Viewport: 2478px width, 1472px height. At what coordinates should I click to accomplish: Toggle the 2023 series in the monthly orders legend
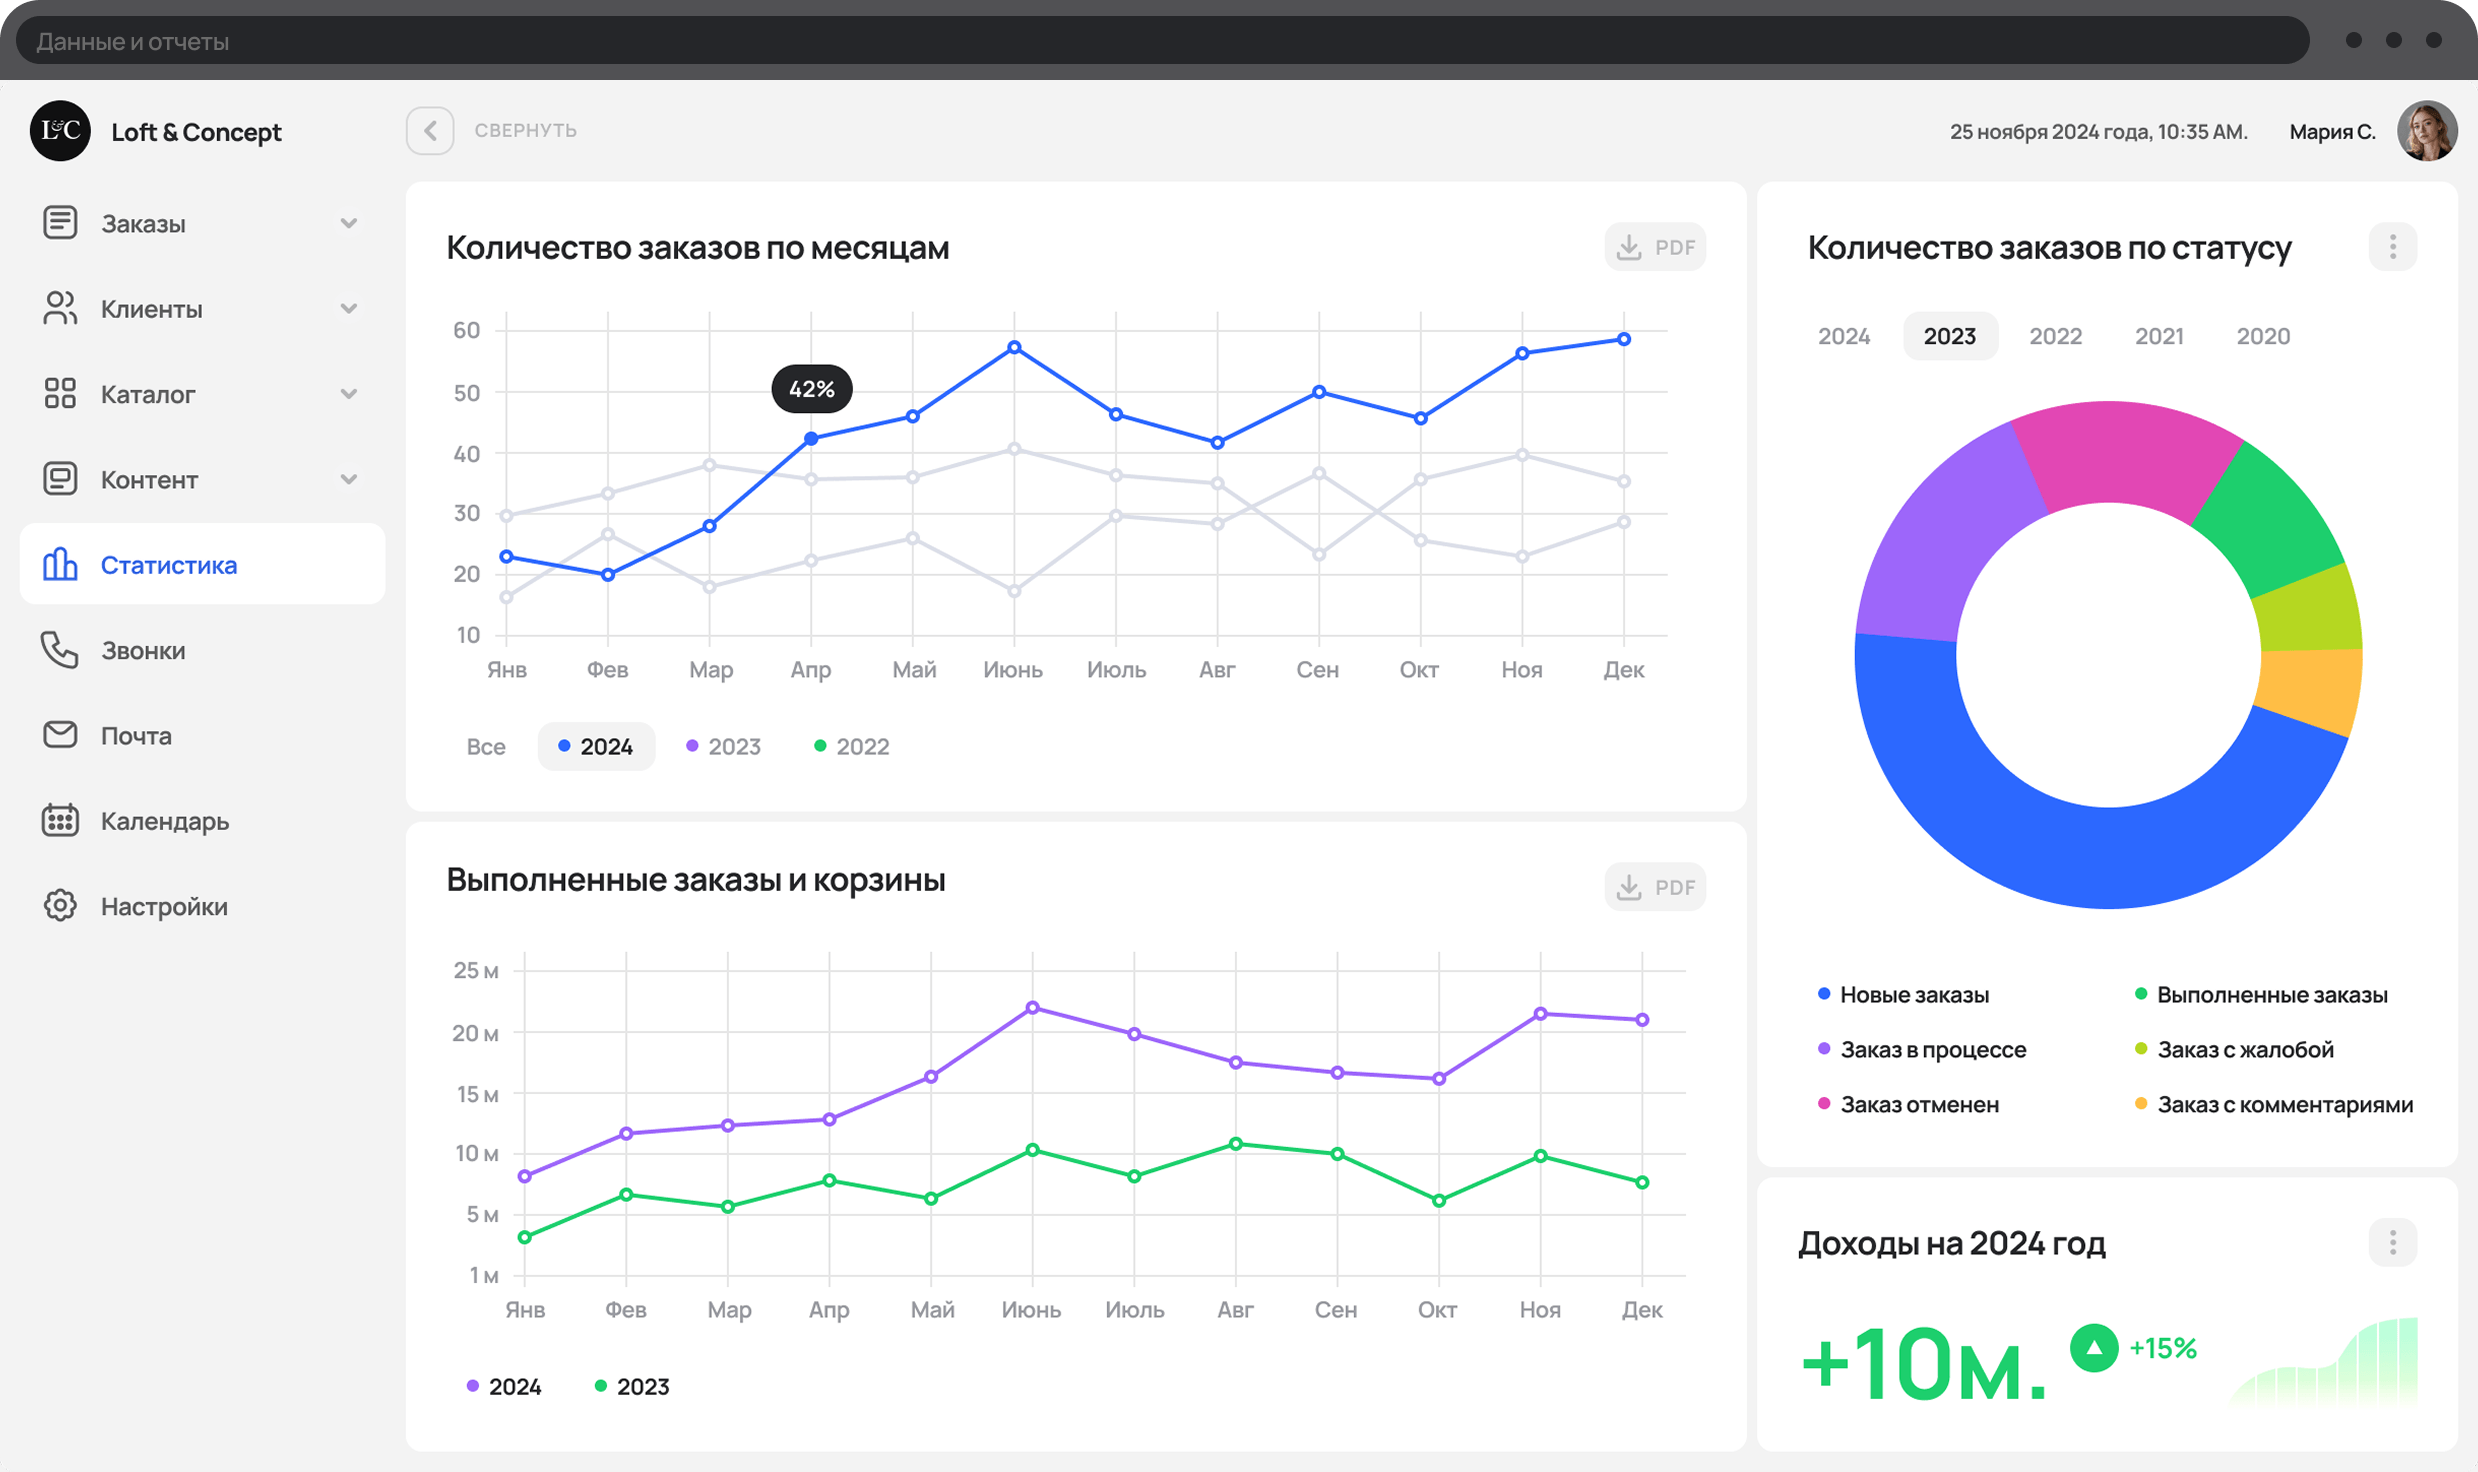click(x=724, y=746)
